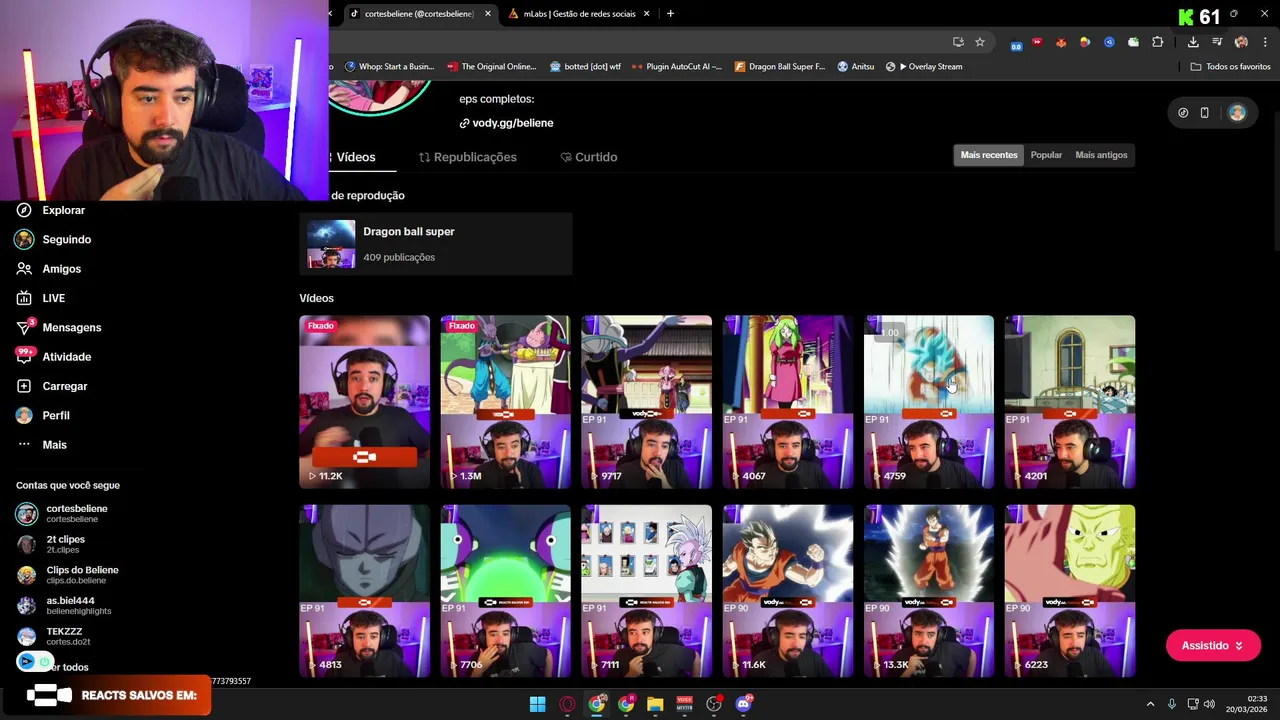Viewport: 1280px width, 720px height.
Task: Open Discord in taskbar
Action: click(743, 704)
